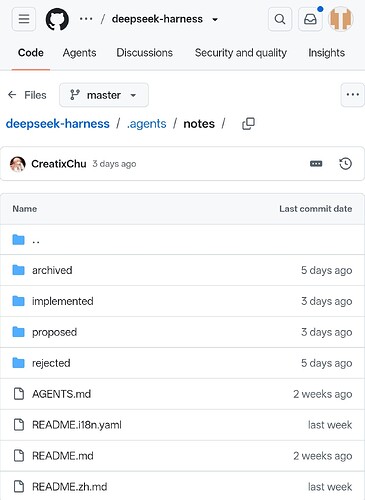Switch to the Agents tab
Image resolution: width=365 pixels, height=500 pixels.
79,53
